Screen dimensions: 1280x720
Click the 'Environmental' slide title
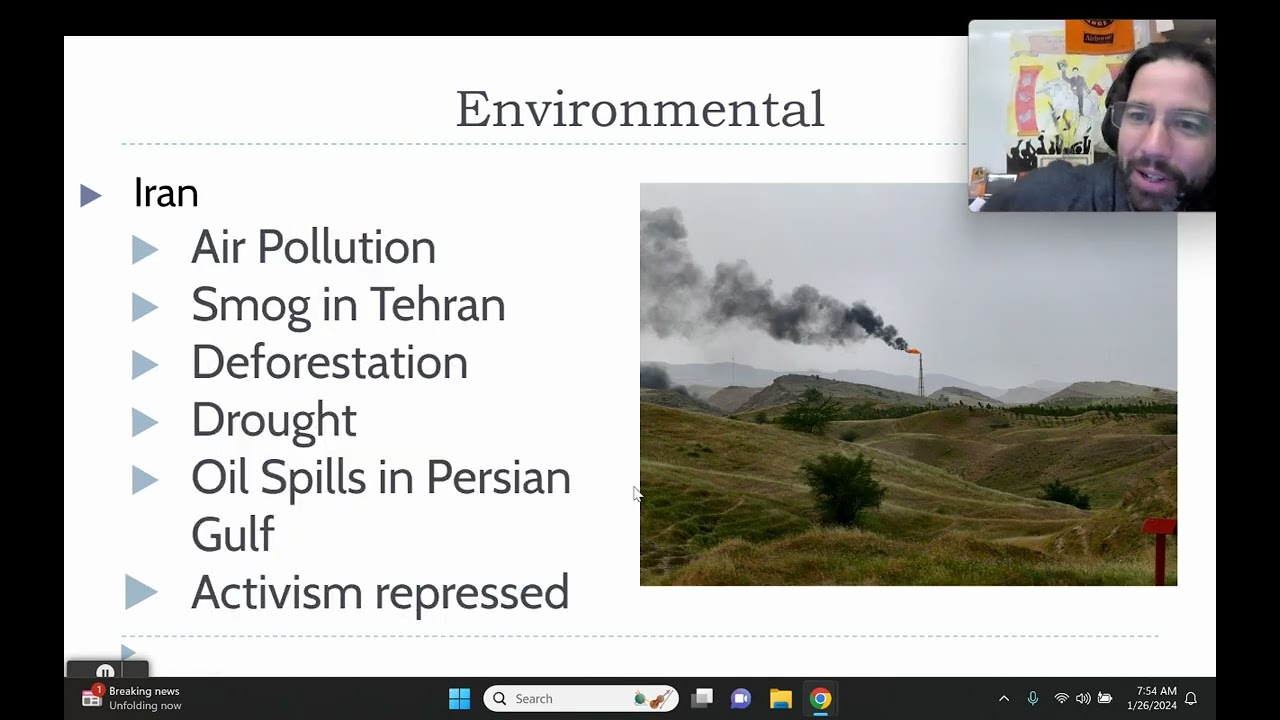(x=640, y=109)
